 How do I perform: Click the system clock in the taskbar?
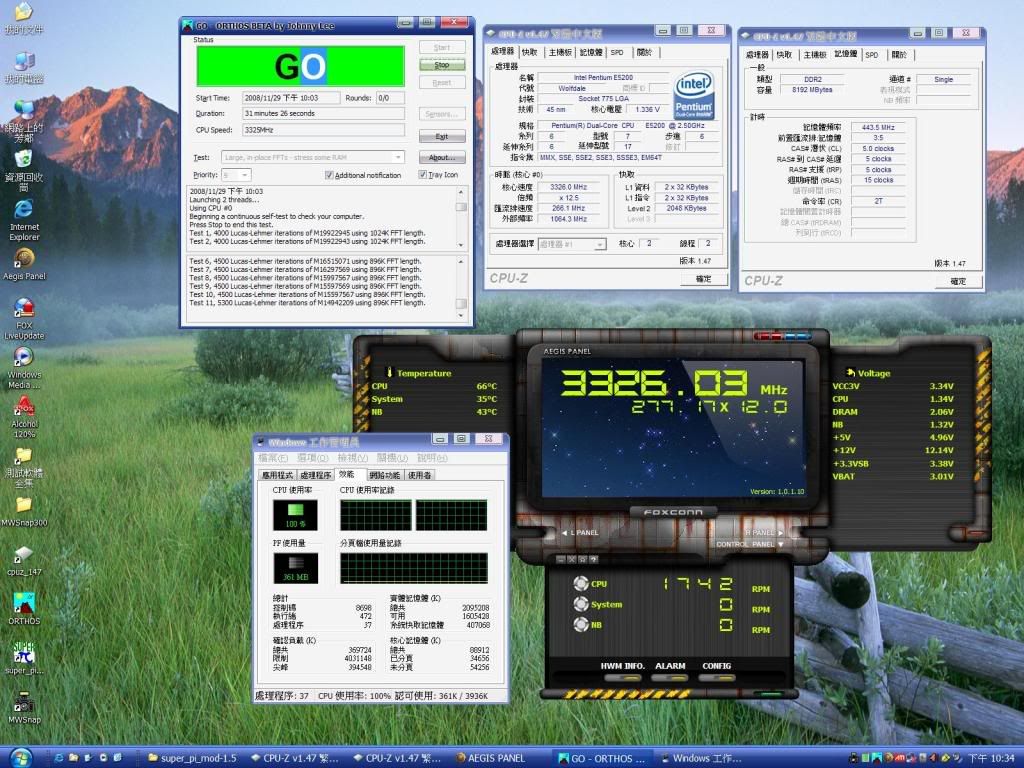(x=991, y=758)
